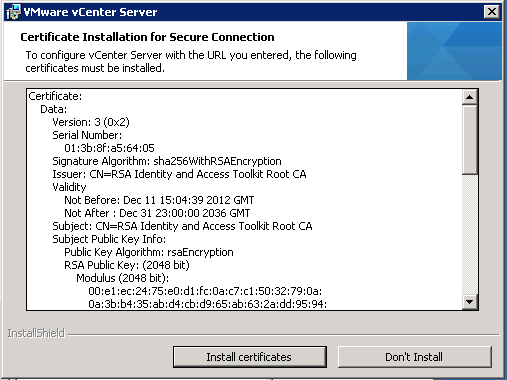The width and height of the screenshot is (507, 380).
Task: Click the InstallShield label
Action: point(36,333)
